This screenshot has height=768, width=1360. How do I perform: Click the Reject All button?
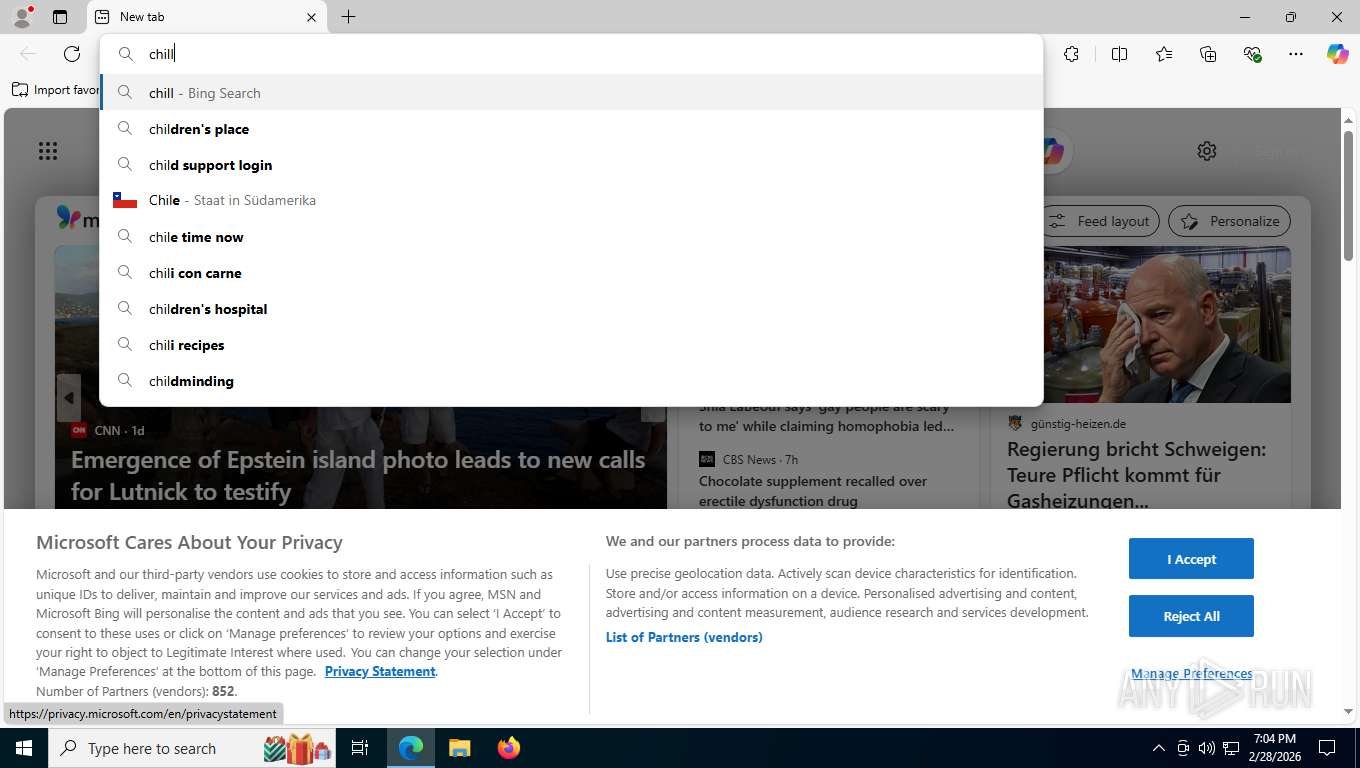[x=1191, y=616]
